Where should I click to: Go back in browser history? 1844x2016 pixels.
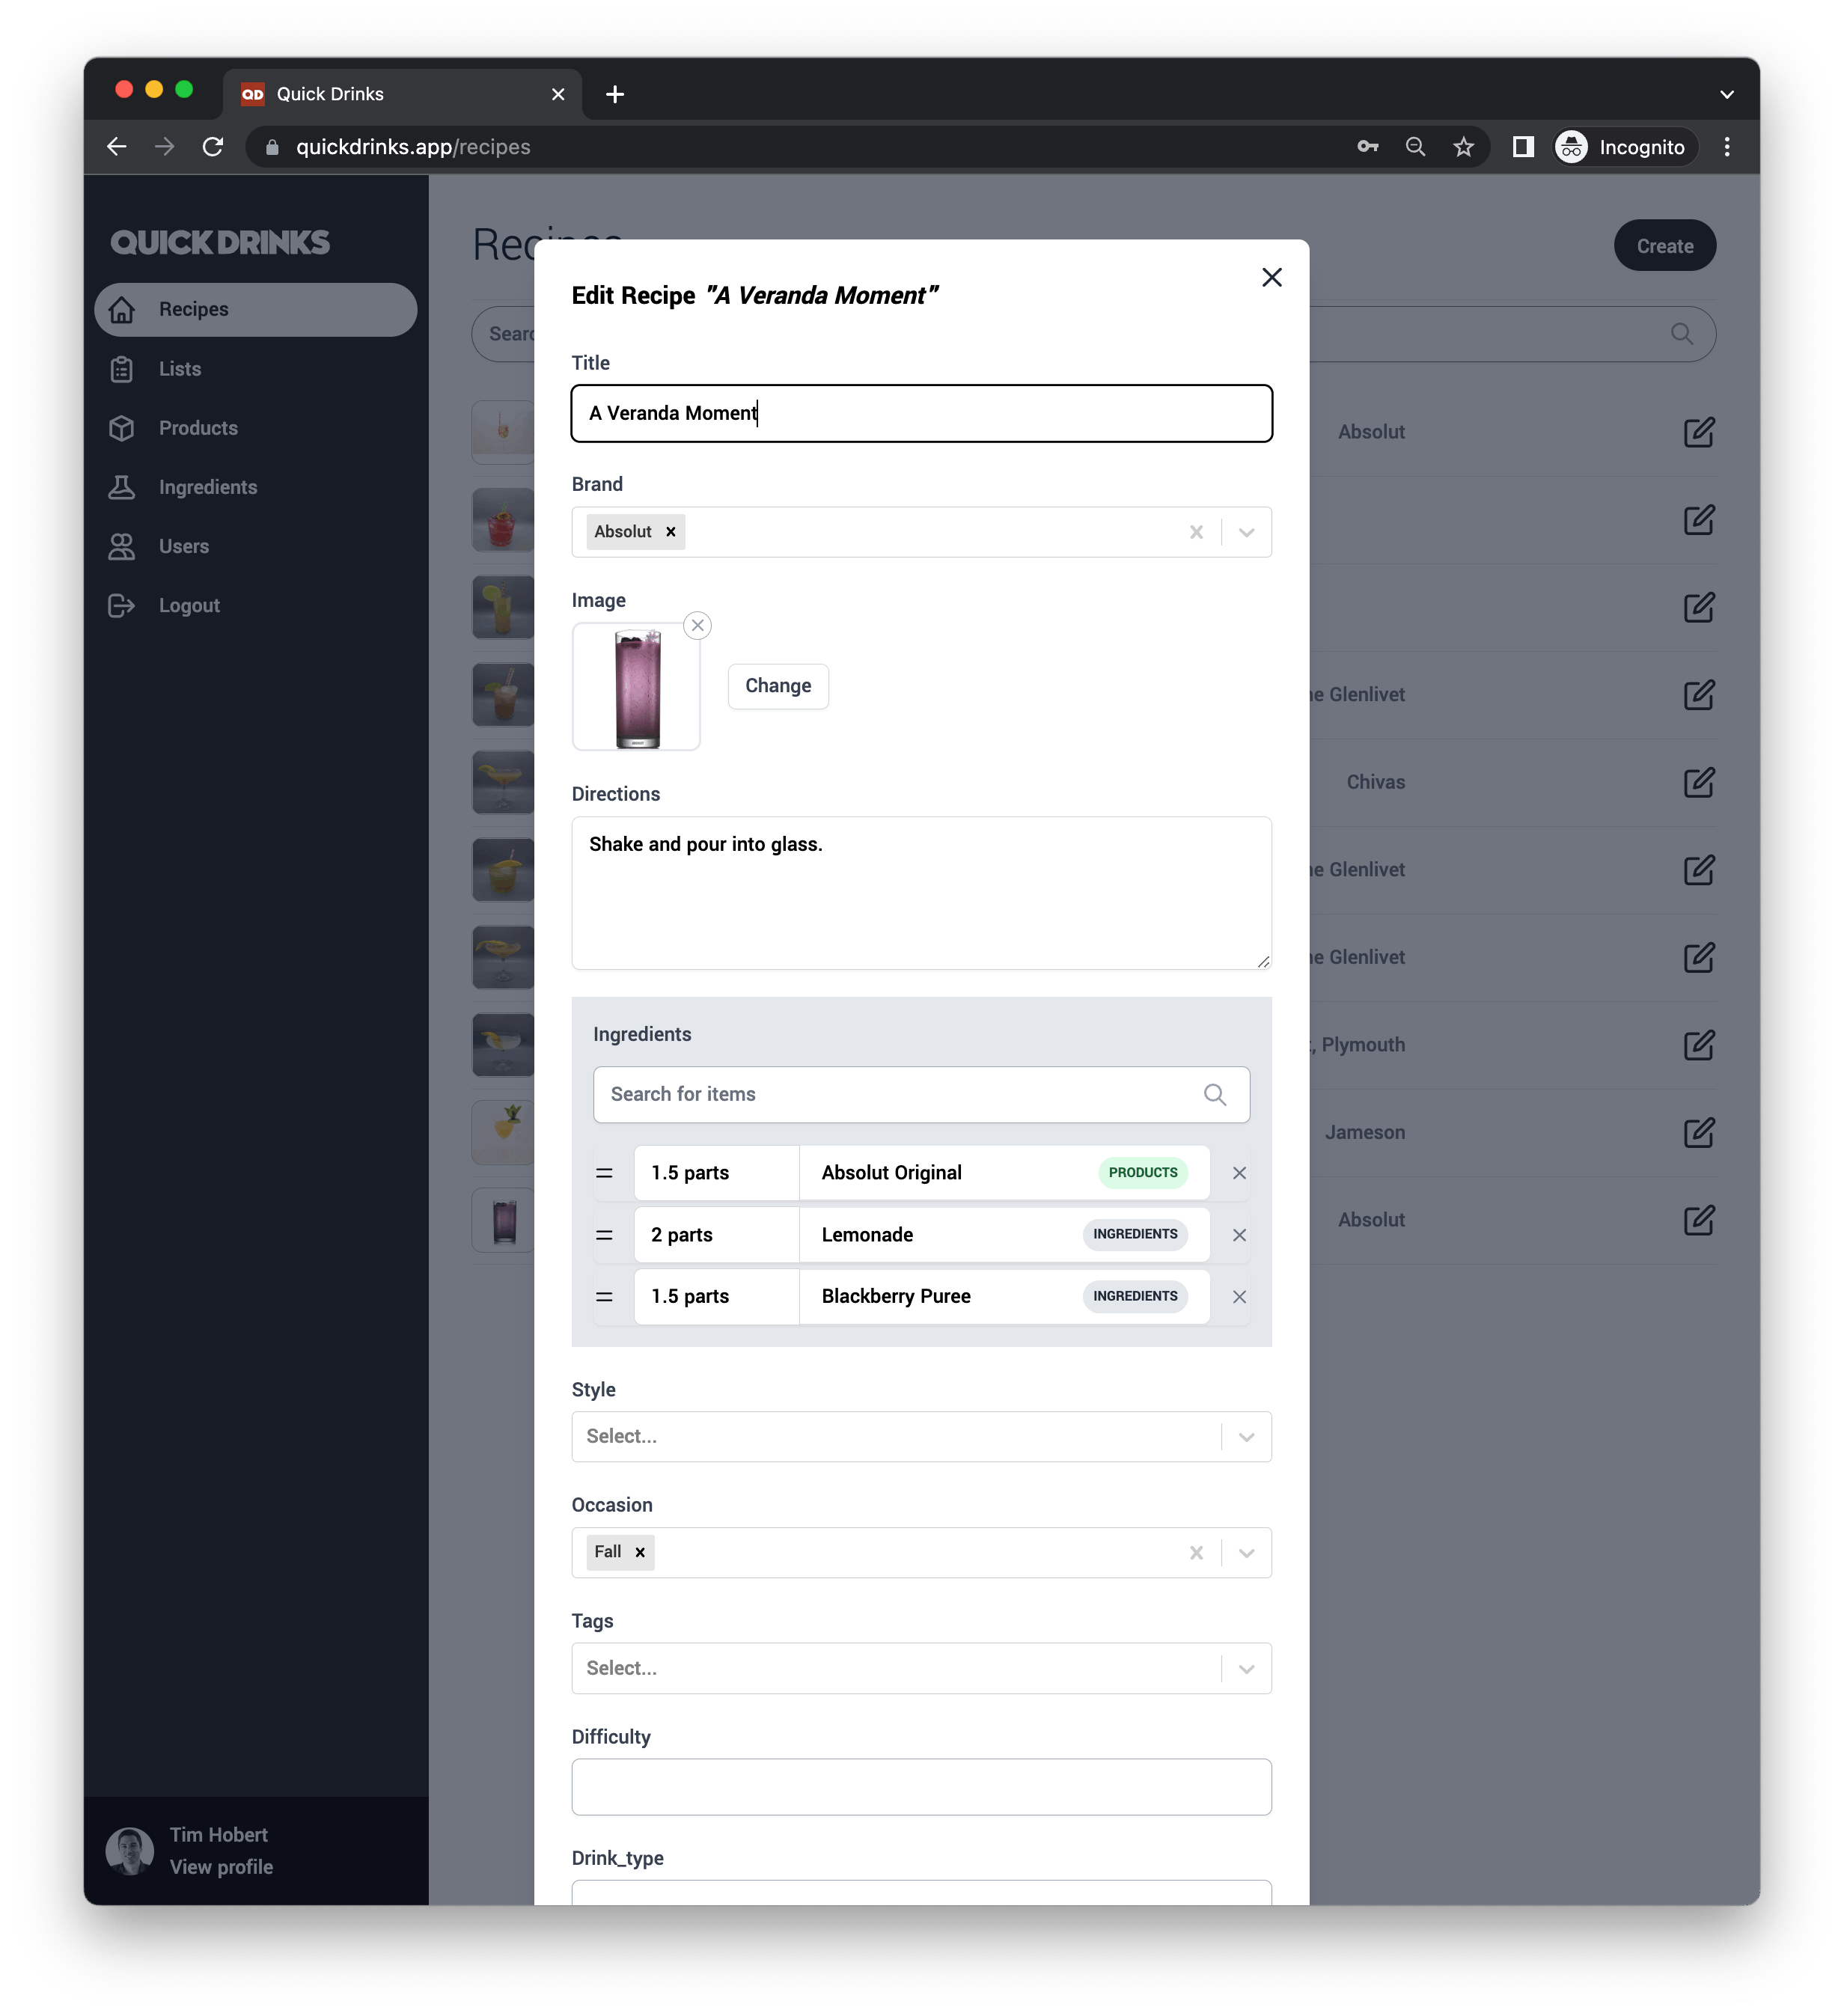click(117, 147)
